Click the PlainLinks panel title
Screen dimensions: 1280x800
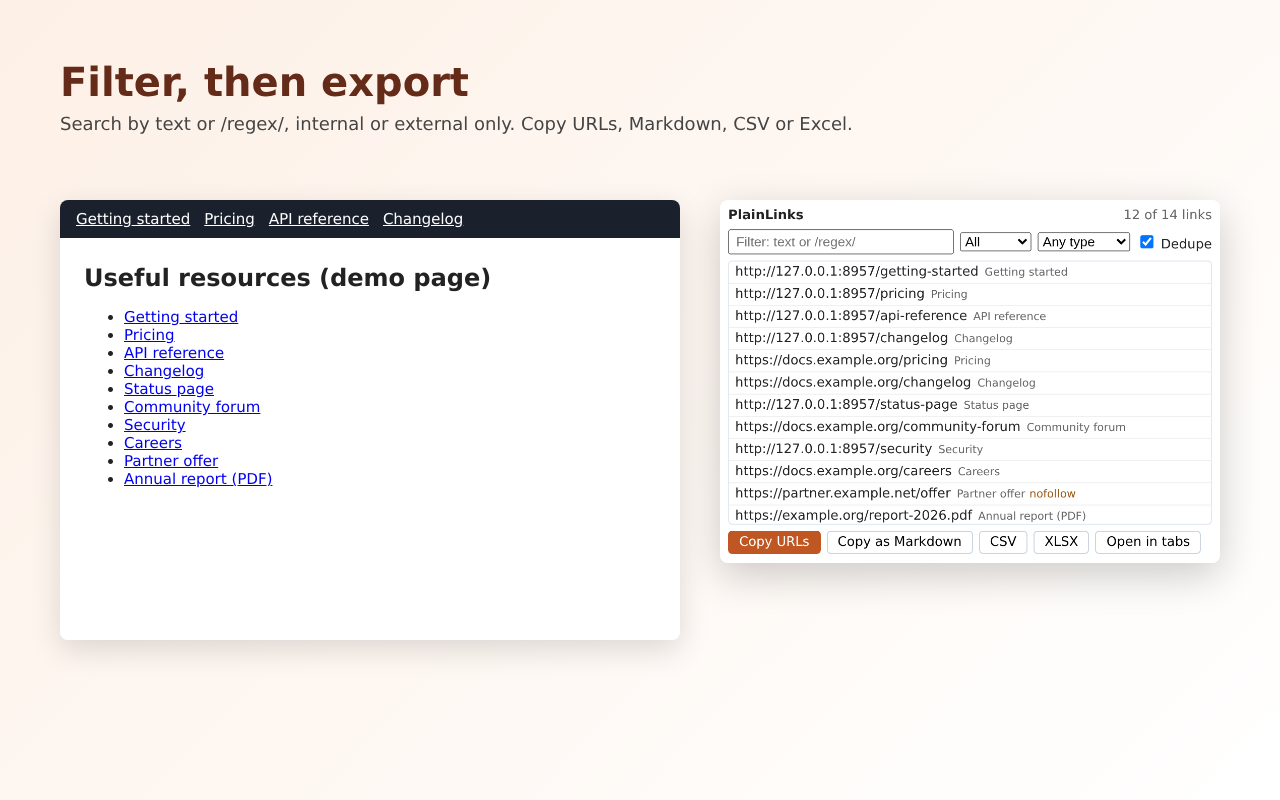(766, 215)
